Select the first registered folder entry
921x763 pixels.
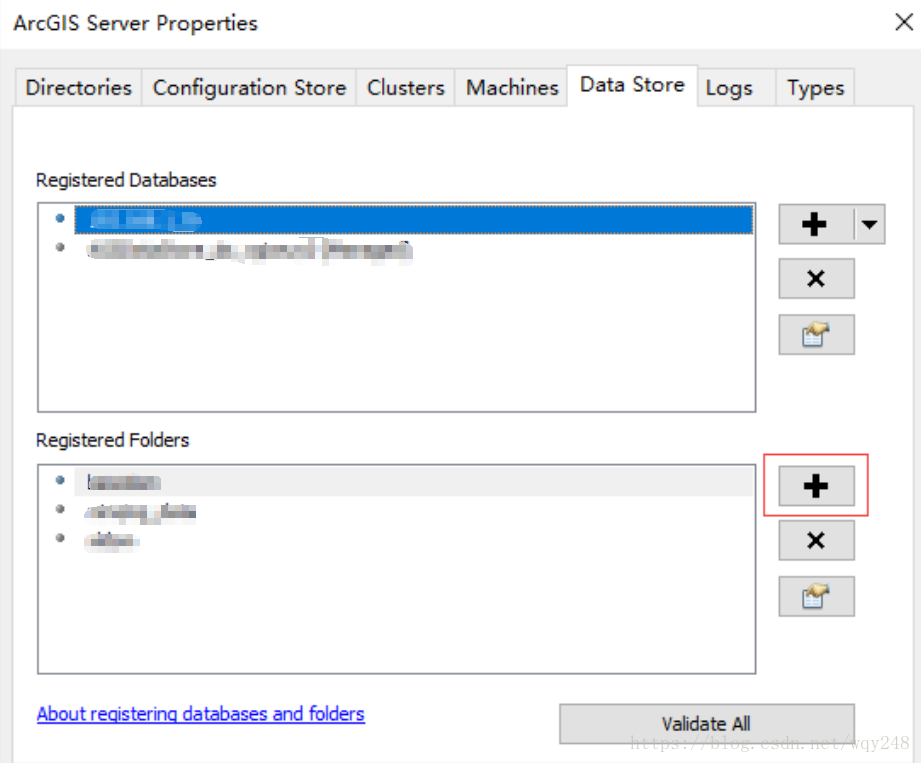click(x=414, y=482)
